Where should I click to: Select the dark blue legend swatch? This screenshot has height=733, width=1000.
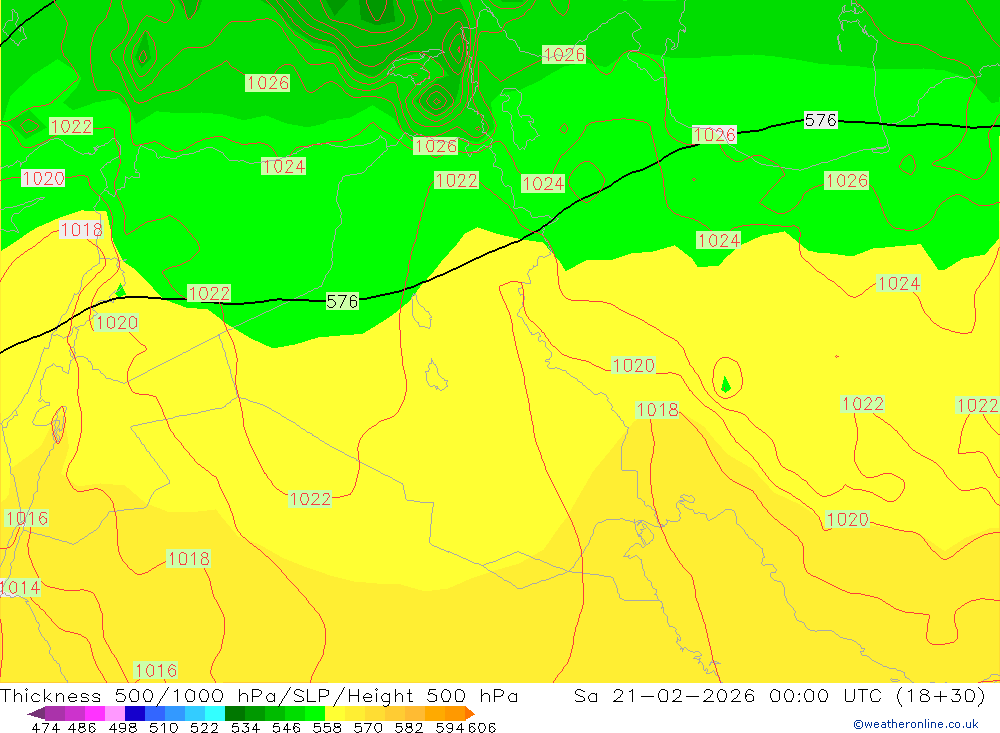[135, 713]
